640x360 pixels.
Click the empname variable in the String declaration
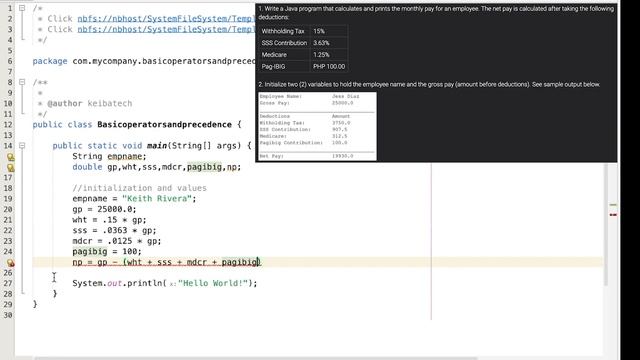click(x=124, y=156)
